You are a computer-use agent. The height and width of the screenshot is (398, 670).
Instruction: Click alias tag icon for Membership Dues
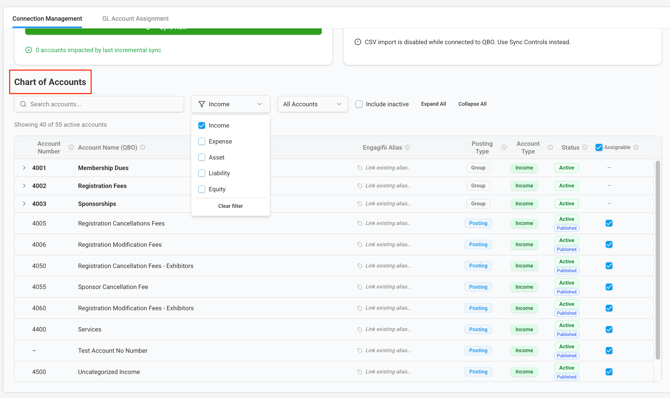point(360,168)
